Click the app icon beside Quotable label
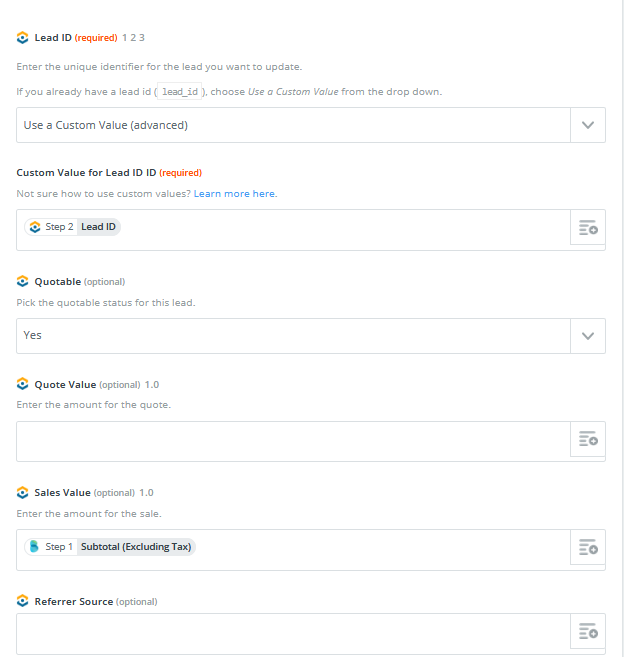The height and width of the screenshot is (657, 624). (x=23, y=282)
